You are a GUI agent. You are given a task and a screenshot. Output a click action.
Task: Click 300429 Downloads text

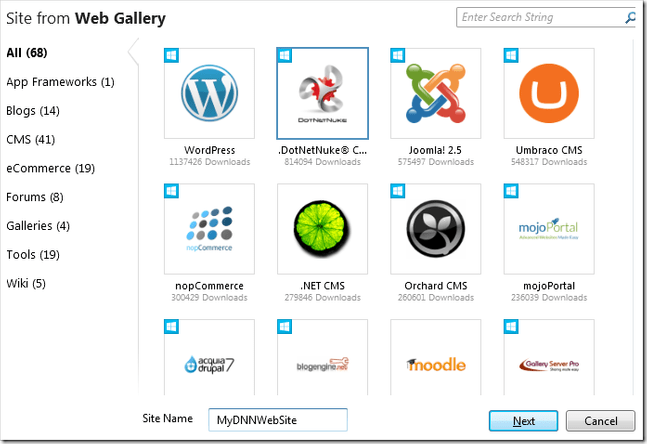(x=210, y=298)
